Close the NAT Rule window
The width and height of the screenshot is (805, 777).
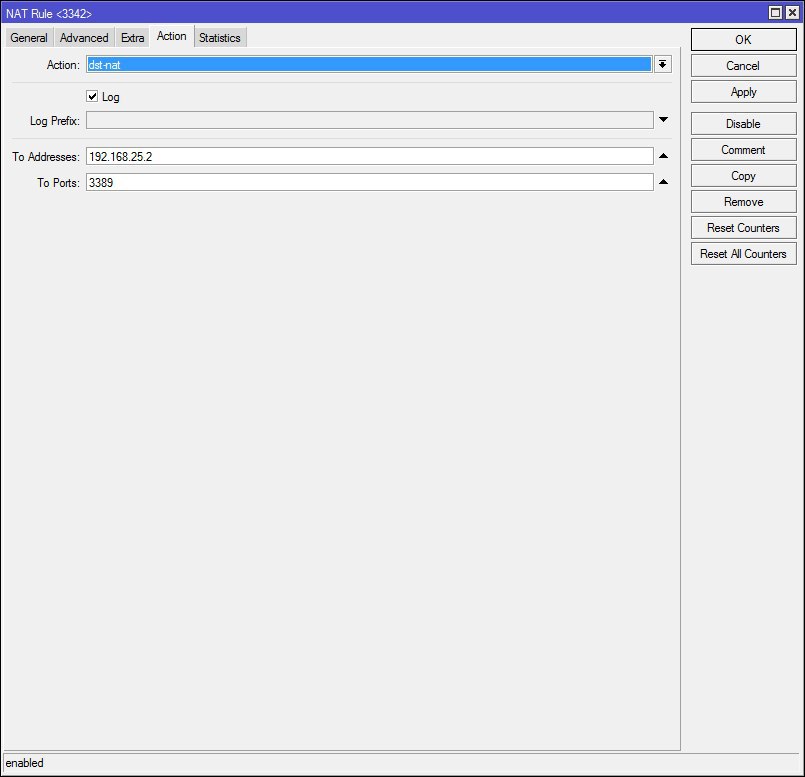[792, 12]
